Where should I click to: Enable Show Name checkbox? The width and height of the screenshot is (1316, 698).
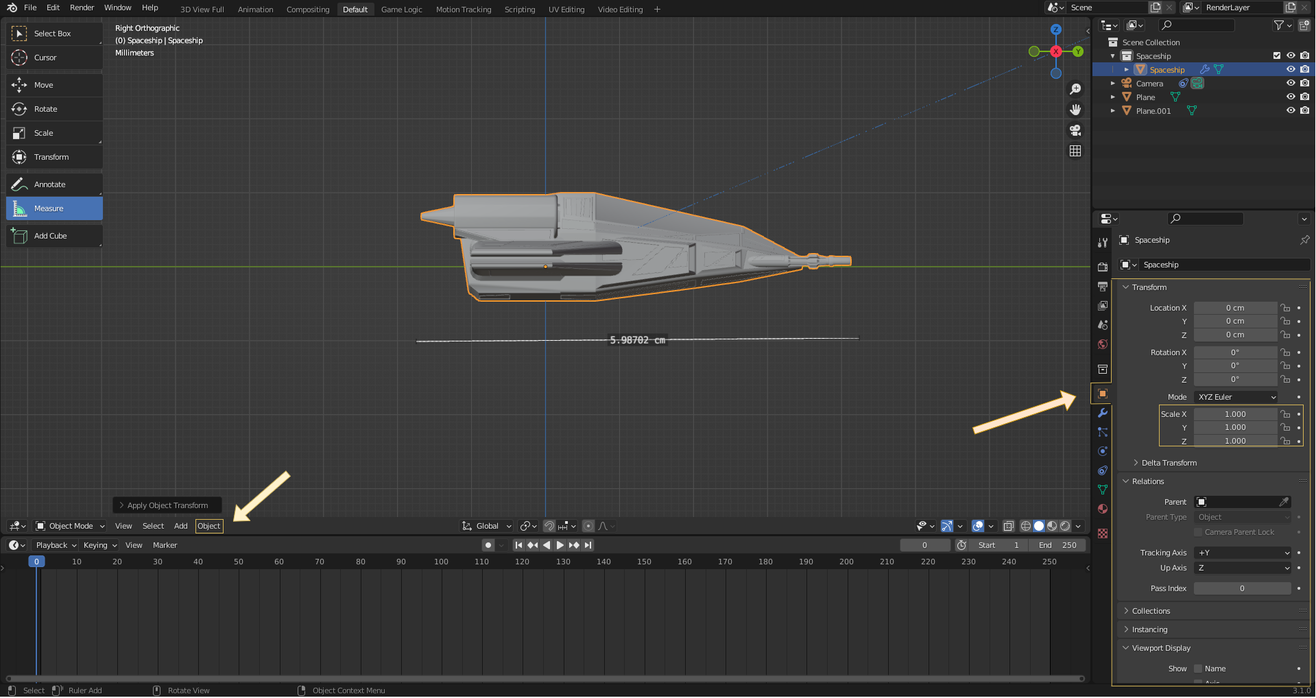click(1198, 668)
